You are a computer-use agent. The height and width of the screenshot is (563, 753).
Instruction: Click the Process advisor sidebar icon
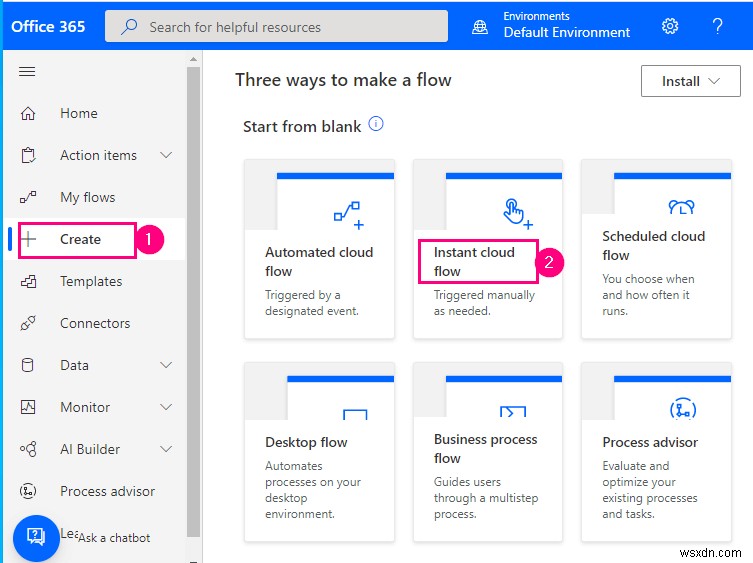pos(28,491)
